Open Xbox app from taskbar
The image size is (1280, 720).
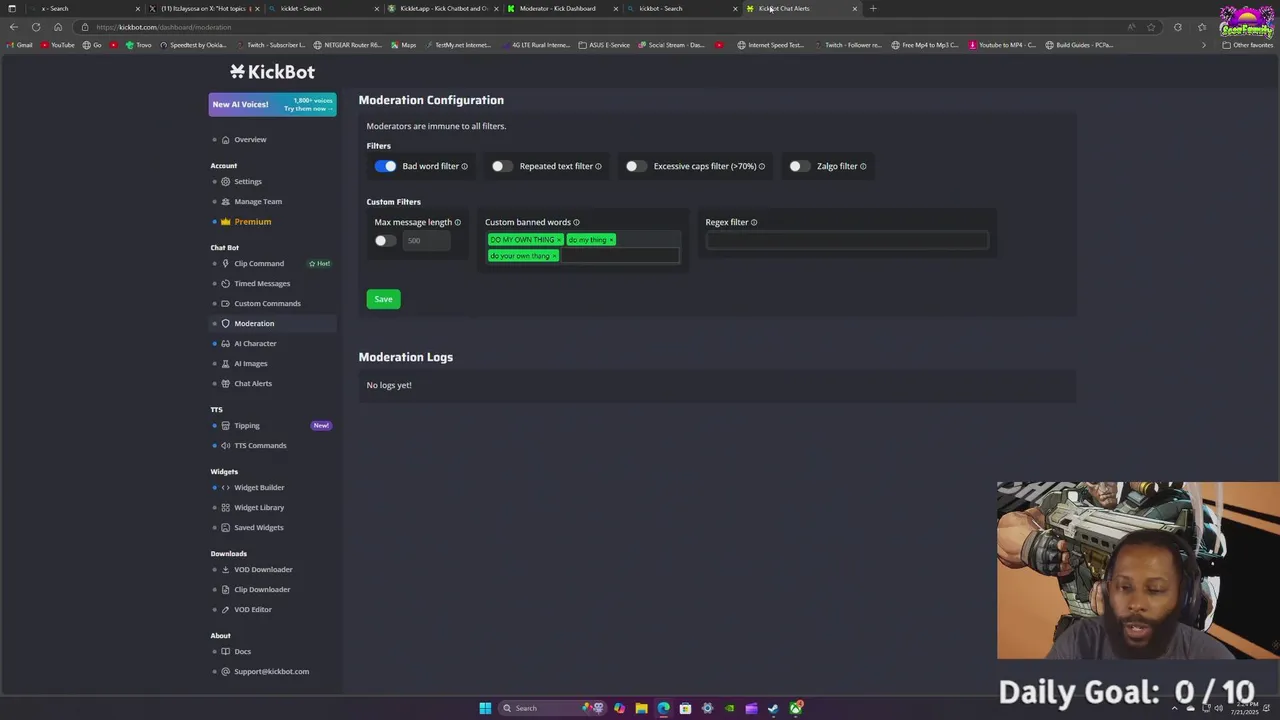point(795,708)
